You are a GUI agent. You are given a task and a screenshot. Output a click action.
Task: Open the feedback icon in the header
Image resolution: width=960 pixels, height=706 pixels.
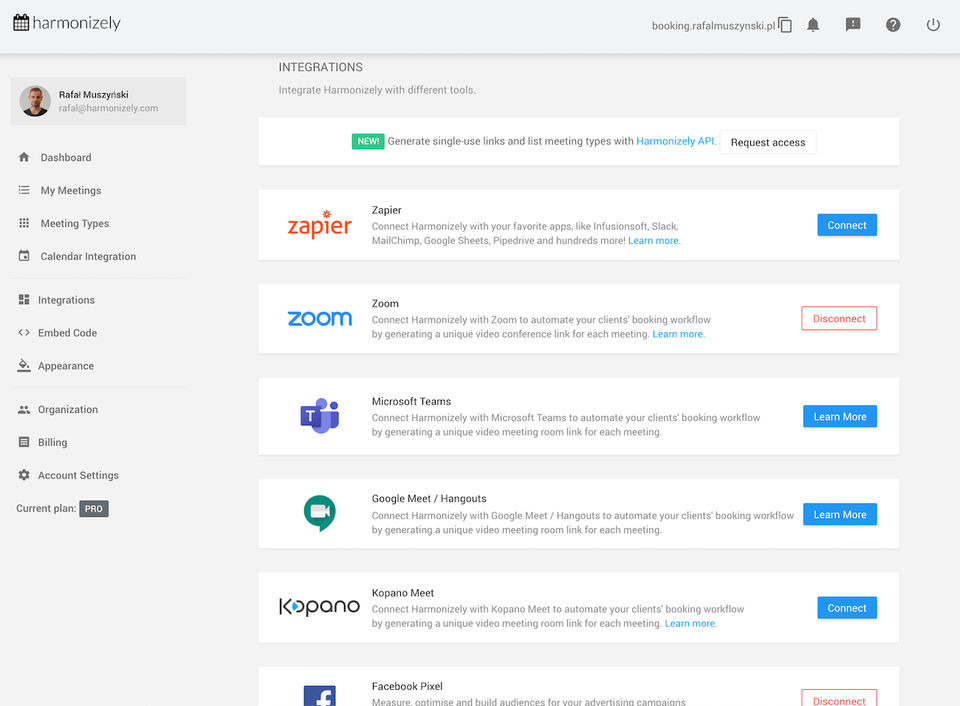pyautogui.click(x=853, y=25)
